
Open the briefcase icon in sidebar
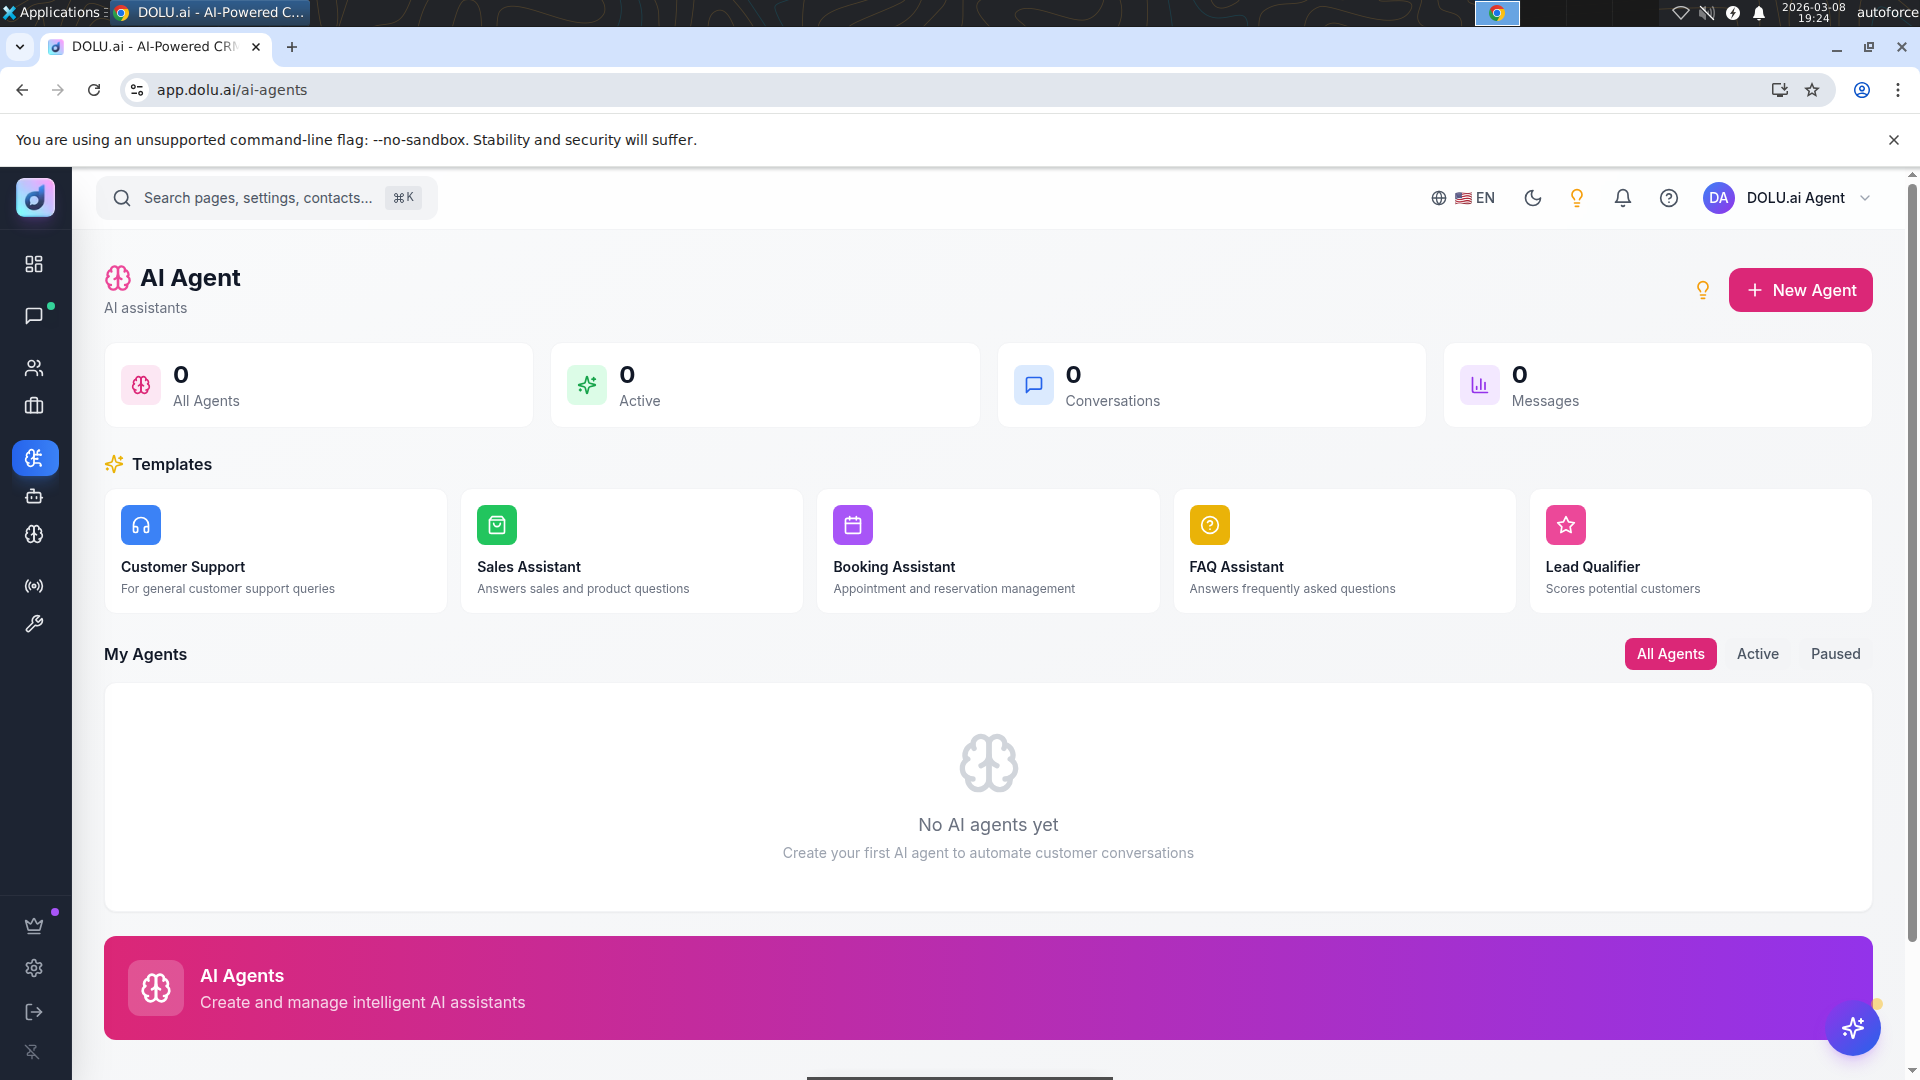pos(34,406)
